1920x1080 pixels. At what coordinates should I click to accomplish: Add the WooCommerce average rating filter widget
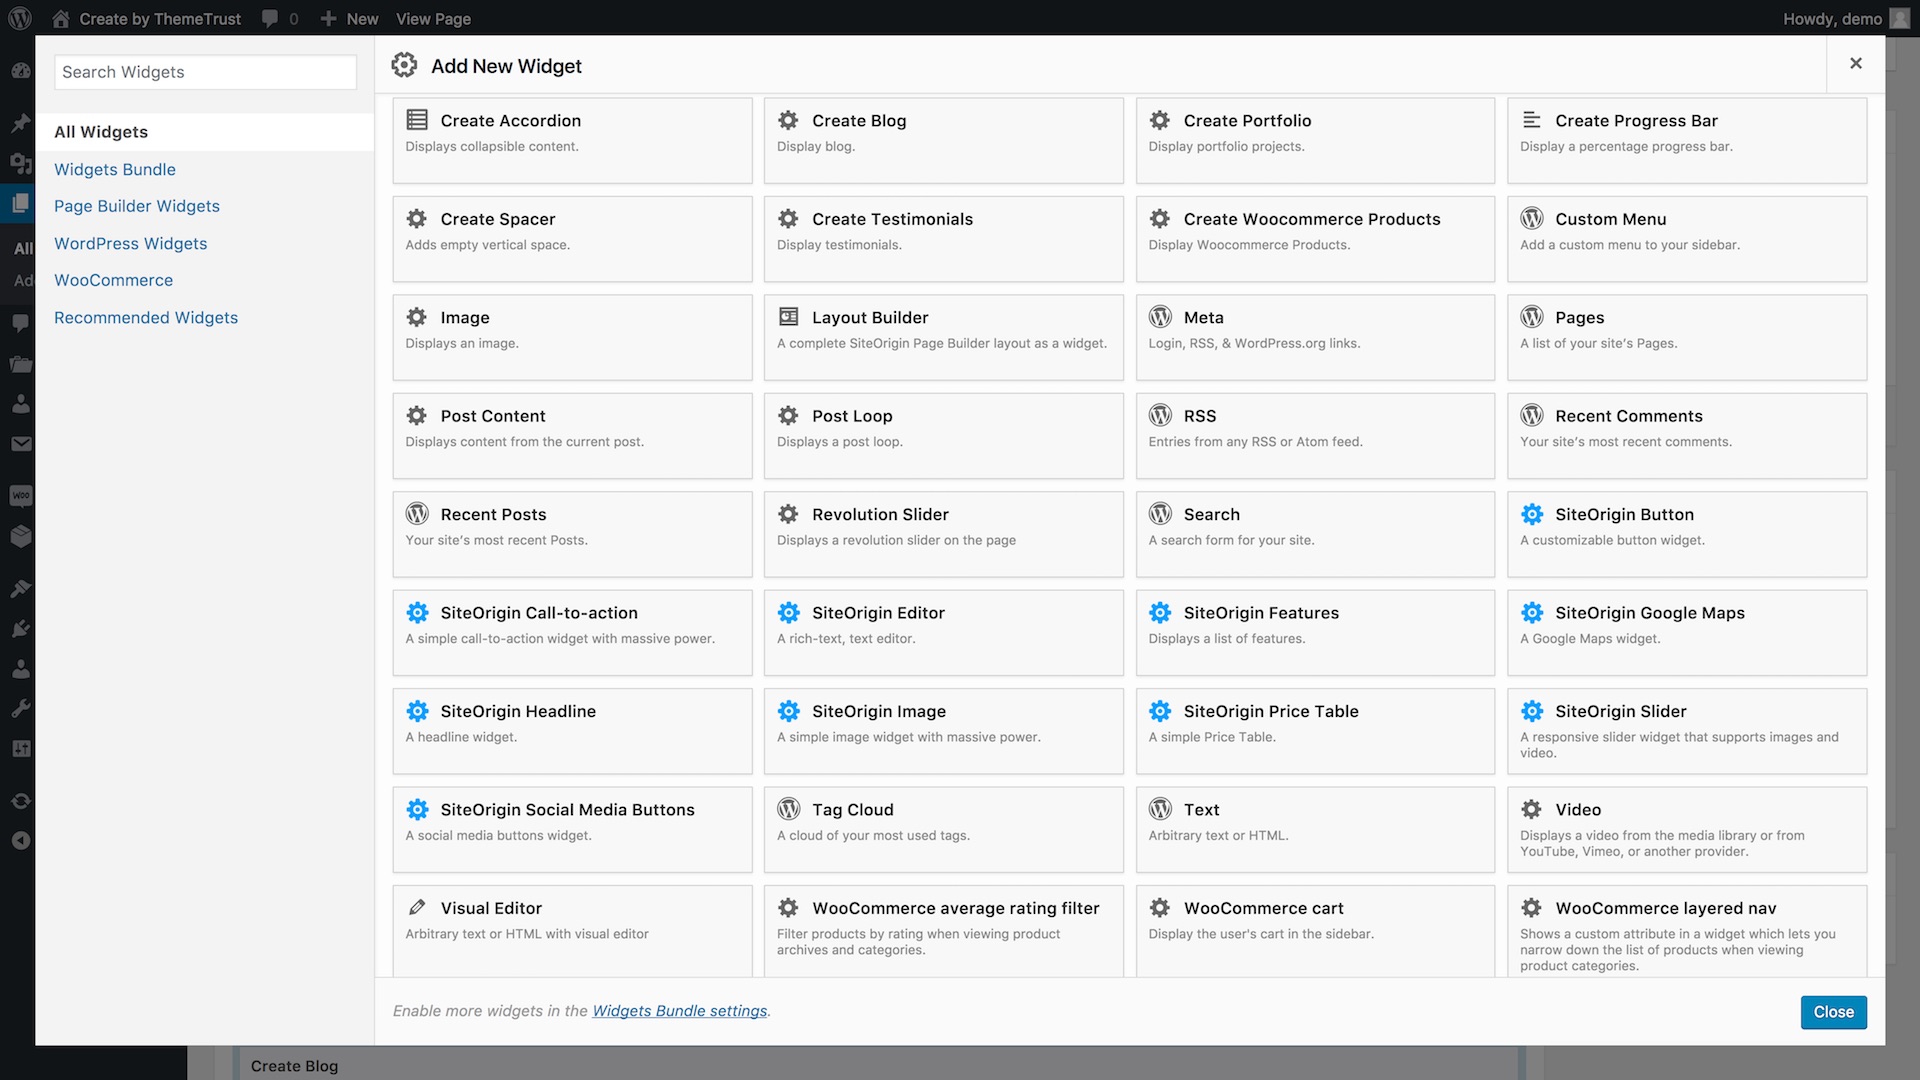(x=943, y=931)
